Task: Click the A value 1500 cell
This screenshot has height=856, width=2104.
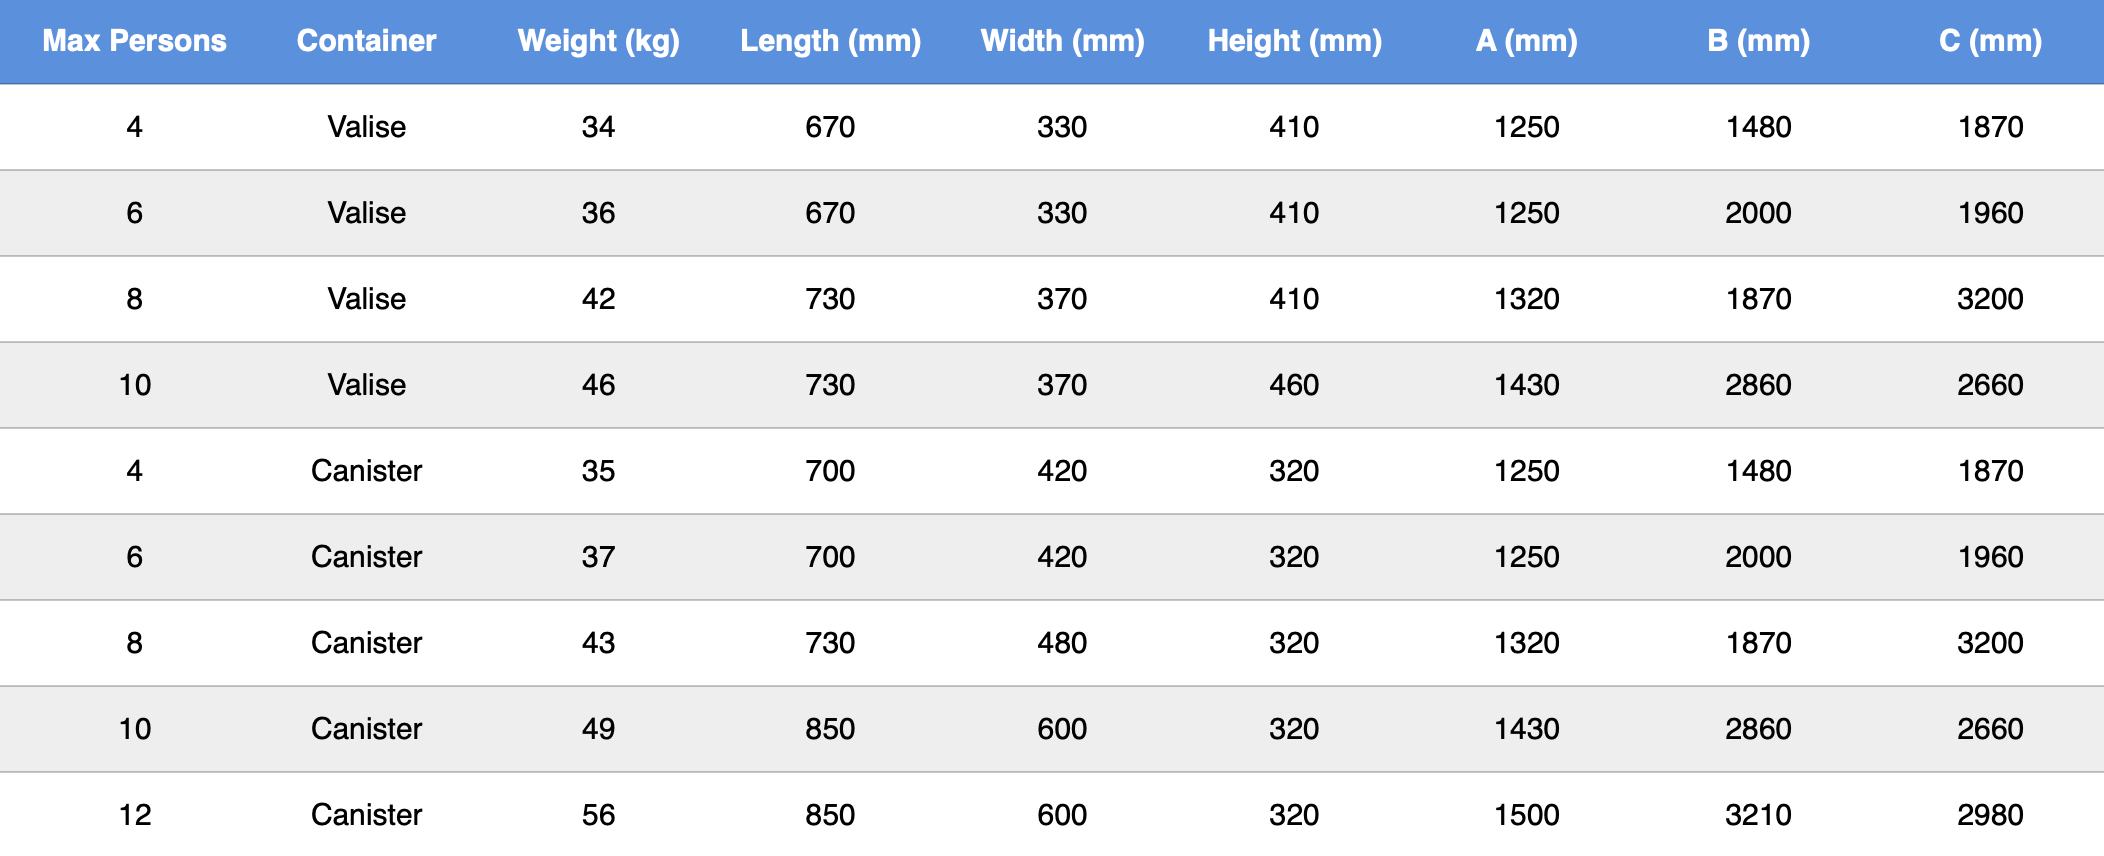Action: (1526, 815)
